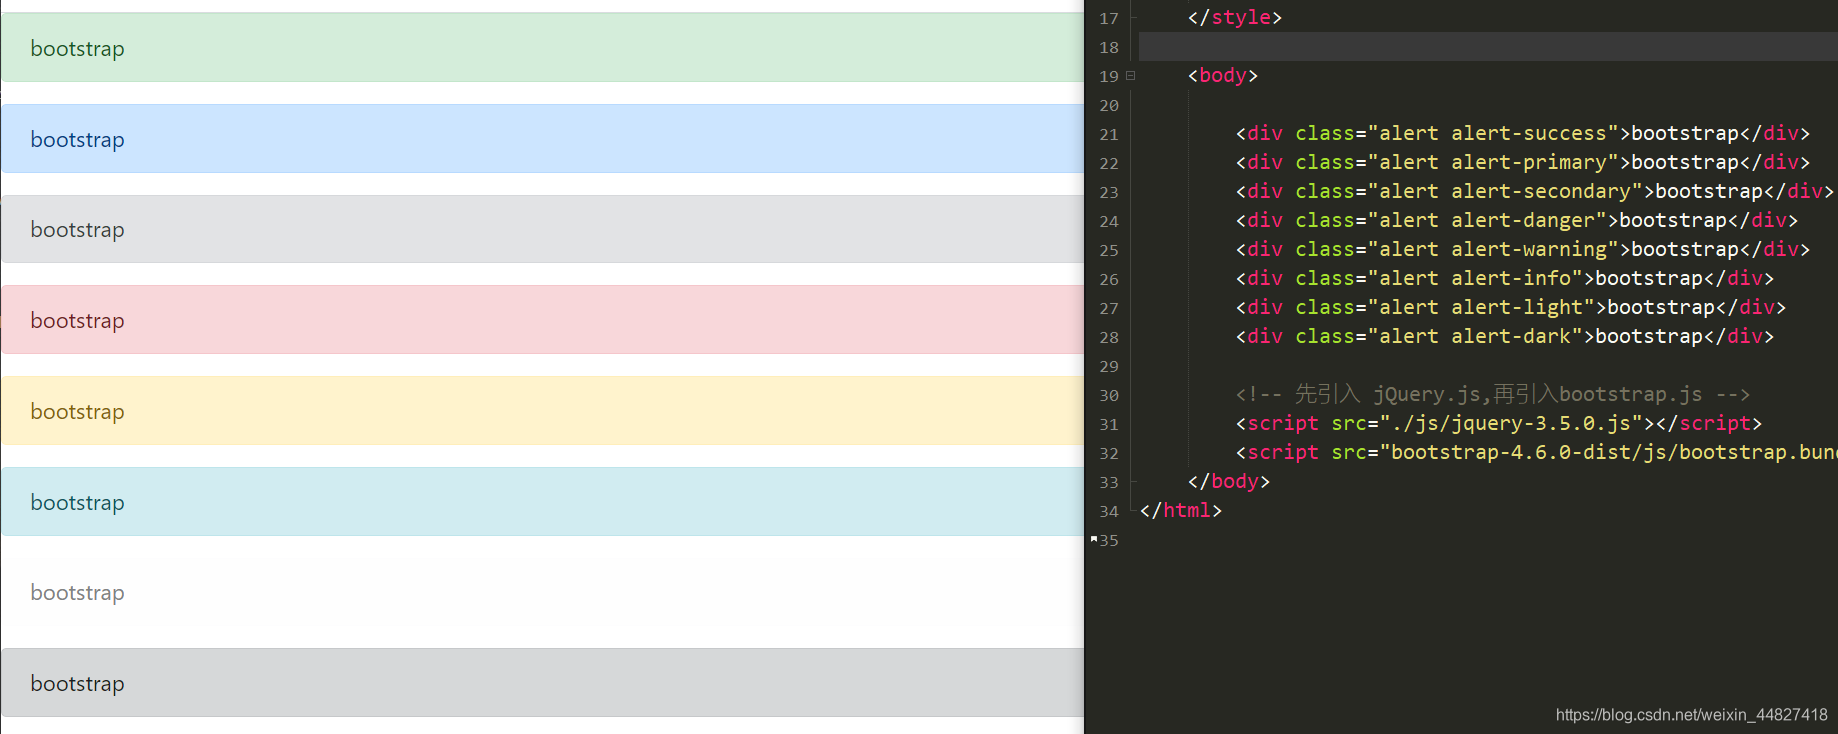Click the white alert-light bootstrap box
Screen dimensions: 1838x734
tap(542, 592)
